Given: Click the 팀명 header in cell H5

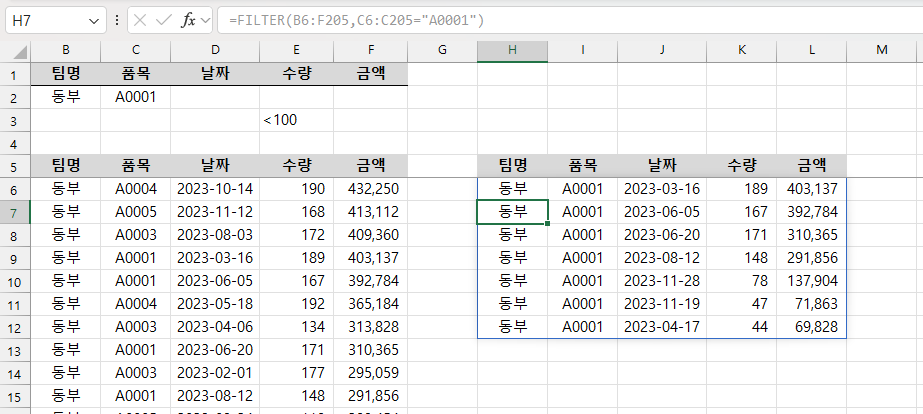Looking at the screenshot, I should point(512,166).
